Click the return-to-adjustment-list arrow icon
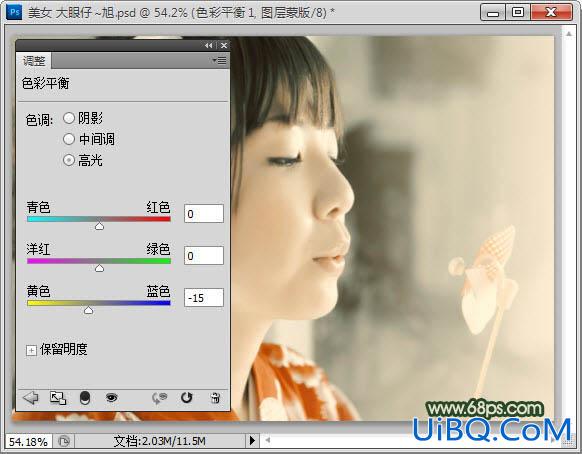Image resolution: width=582 pixels, height=454 pixels. click(31, 398)
